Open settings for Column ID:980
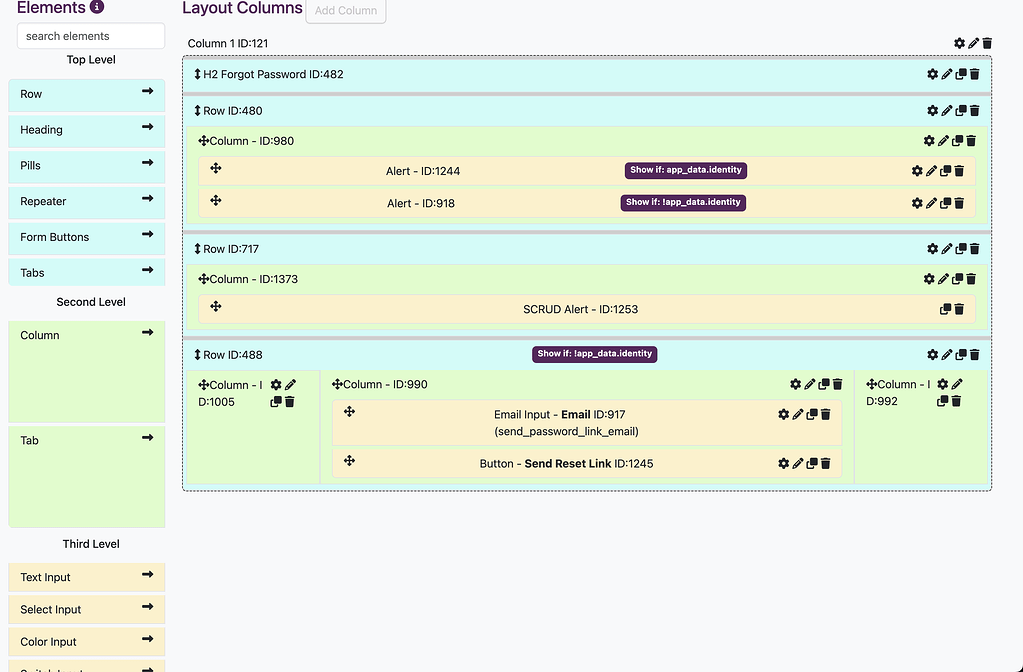Screen dimensions: 1023x672 click(x=930, y=140)
